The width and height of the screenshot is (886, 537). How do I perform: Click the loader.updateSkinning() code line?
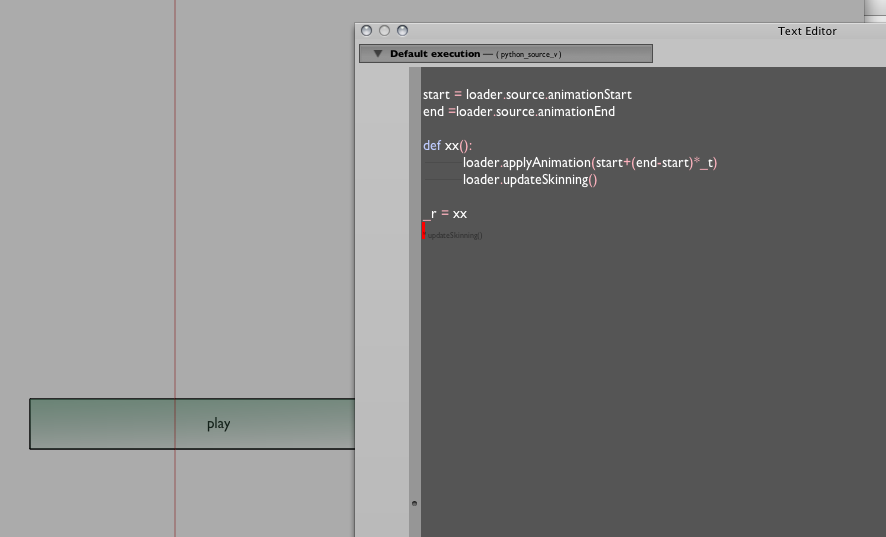529,180
